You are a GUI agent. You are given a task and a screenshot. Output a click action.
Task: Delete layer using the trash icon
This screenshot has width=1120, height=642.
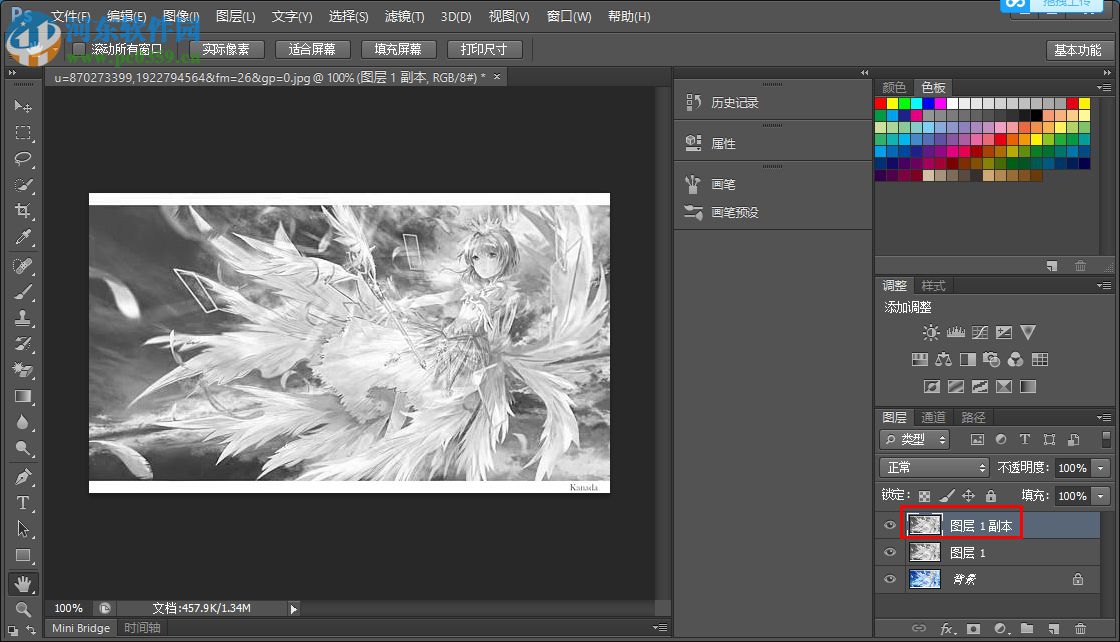(1080, 628)
